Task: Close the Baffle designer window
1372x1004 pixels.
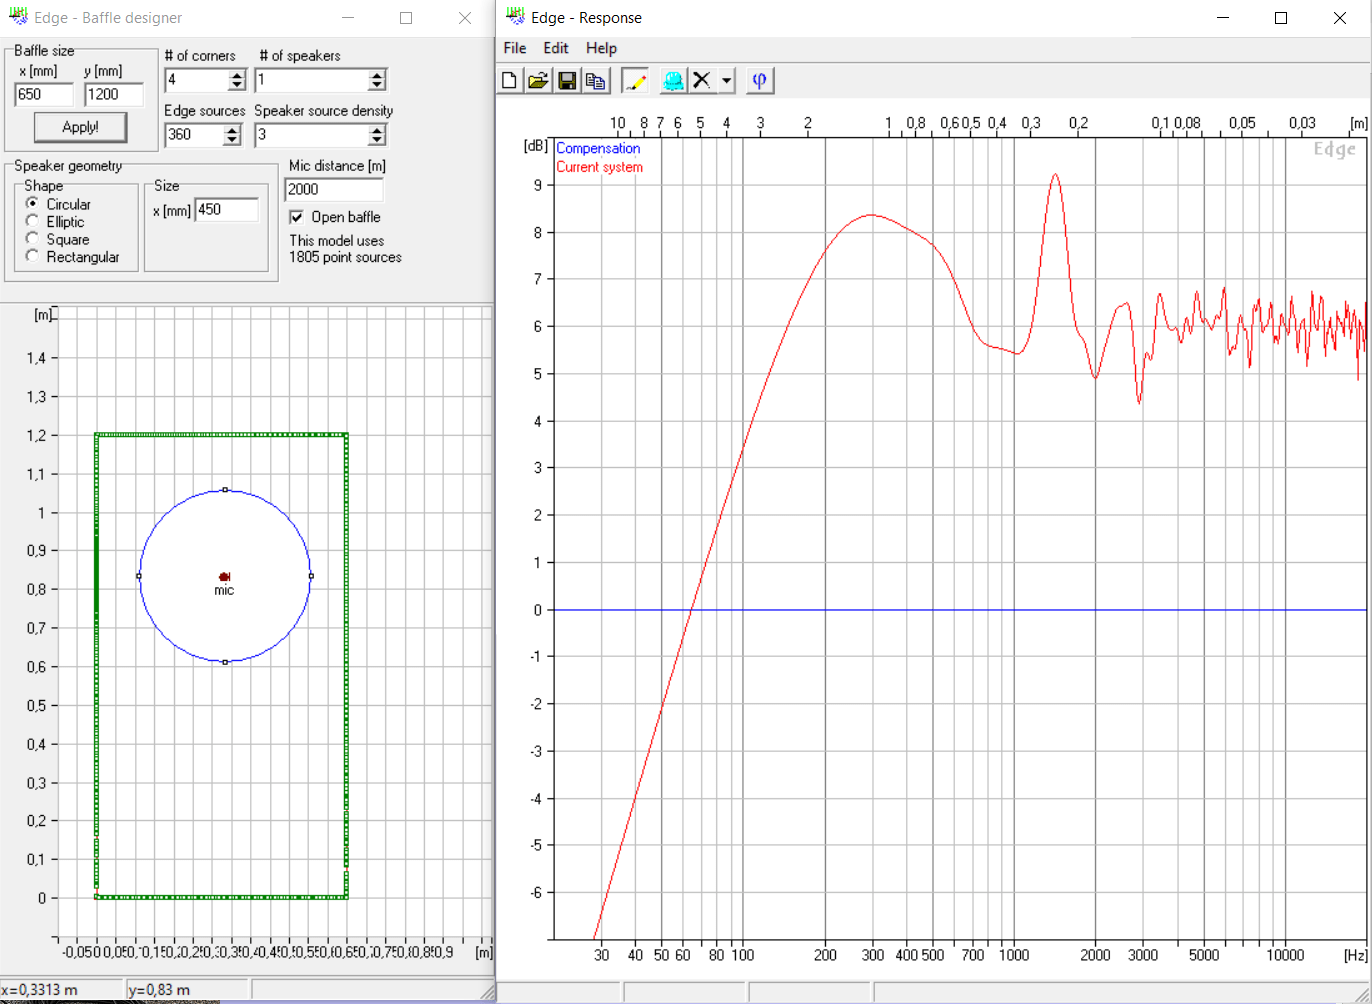Action: 465,18
